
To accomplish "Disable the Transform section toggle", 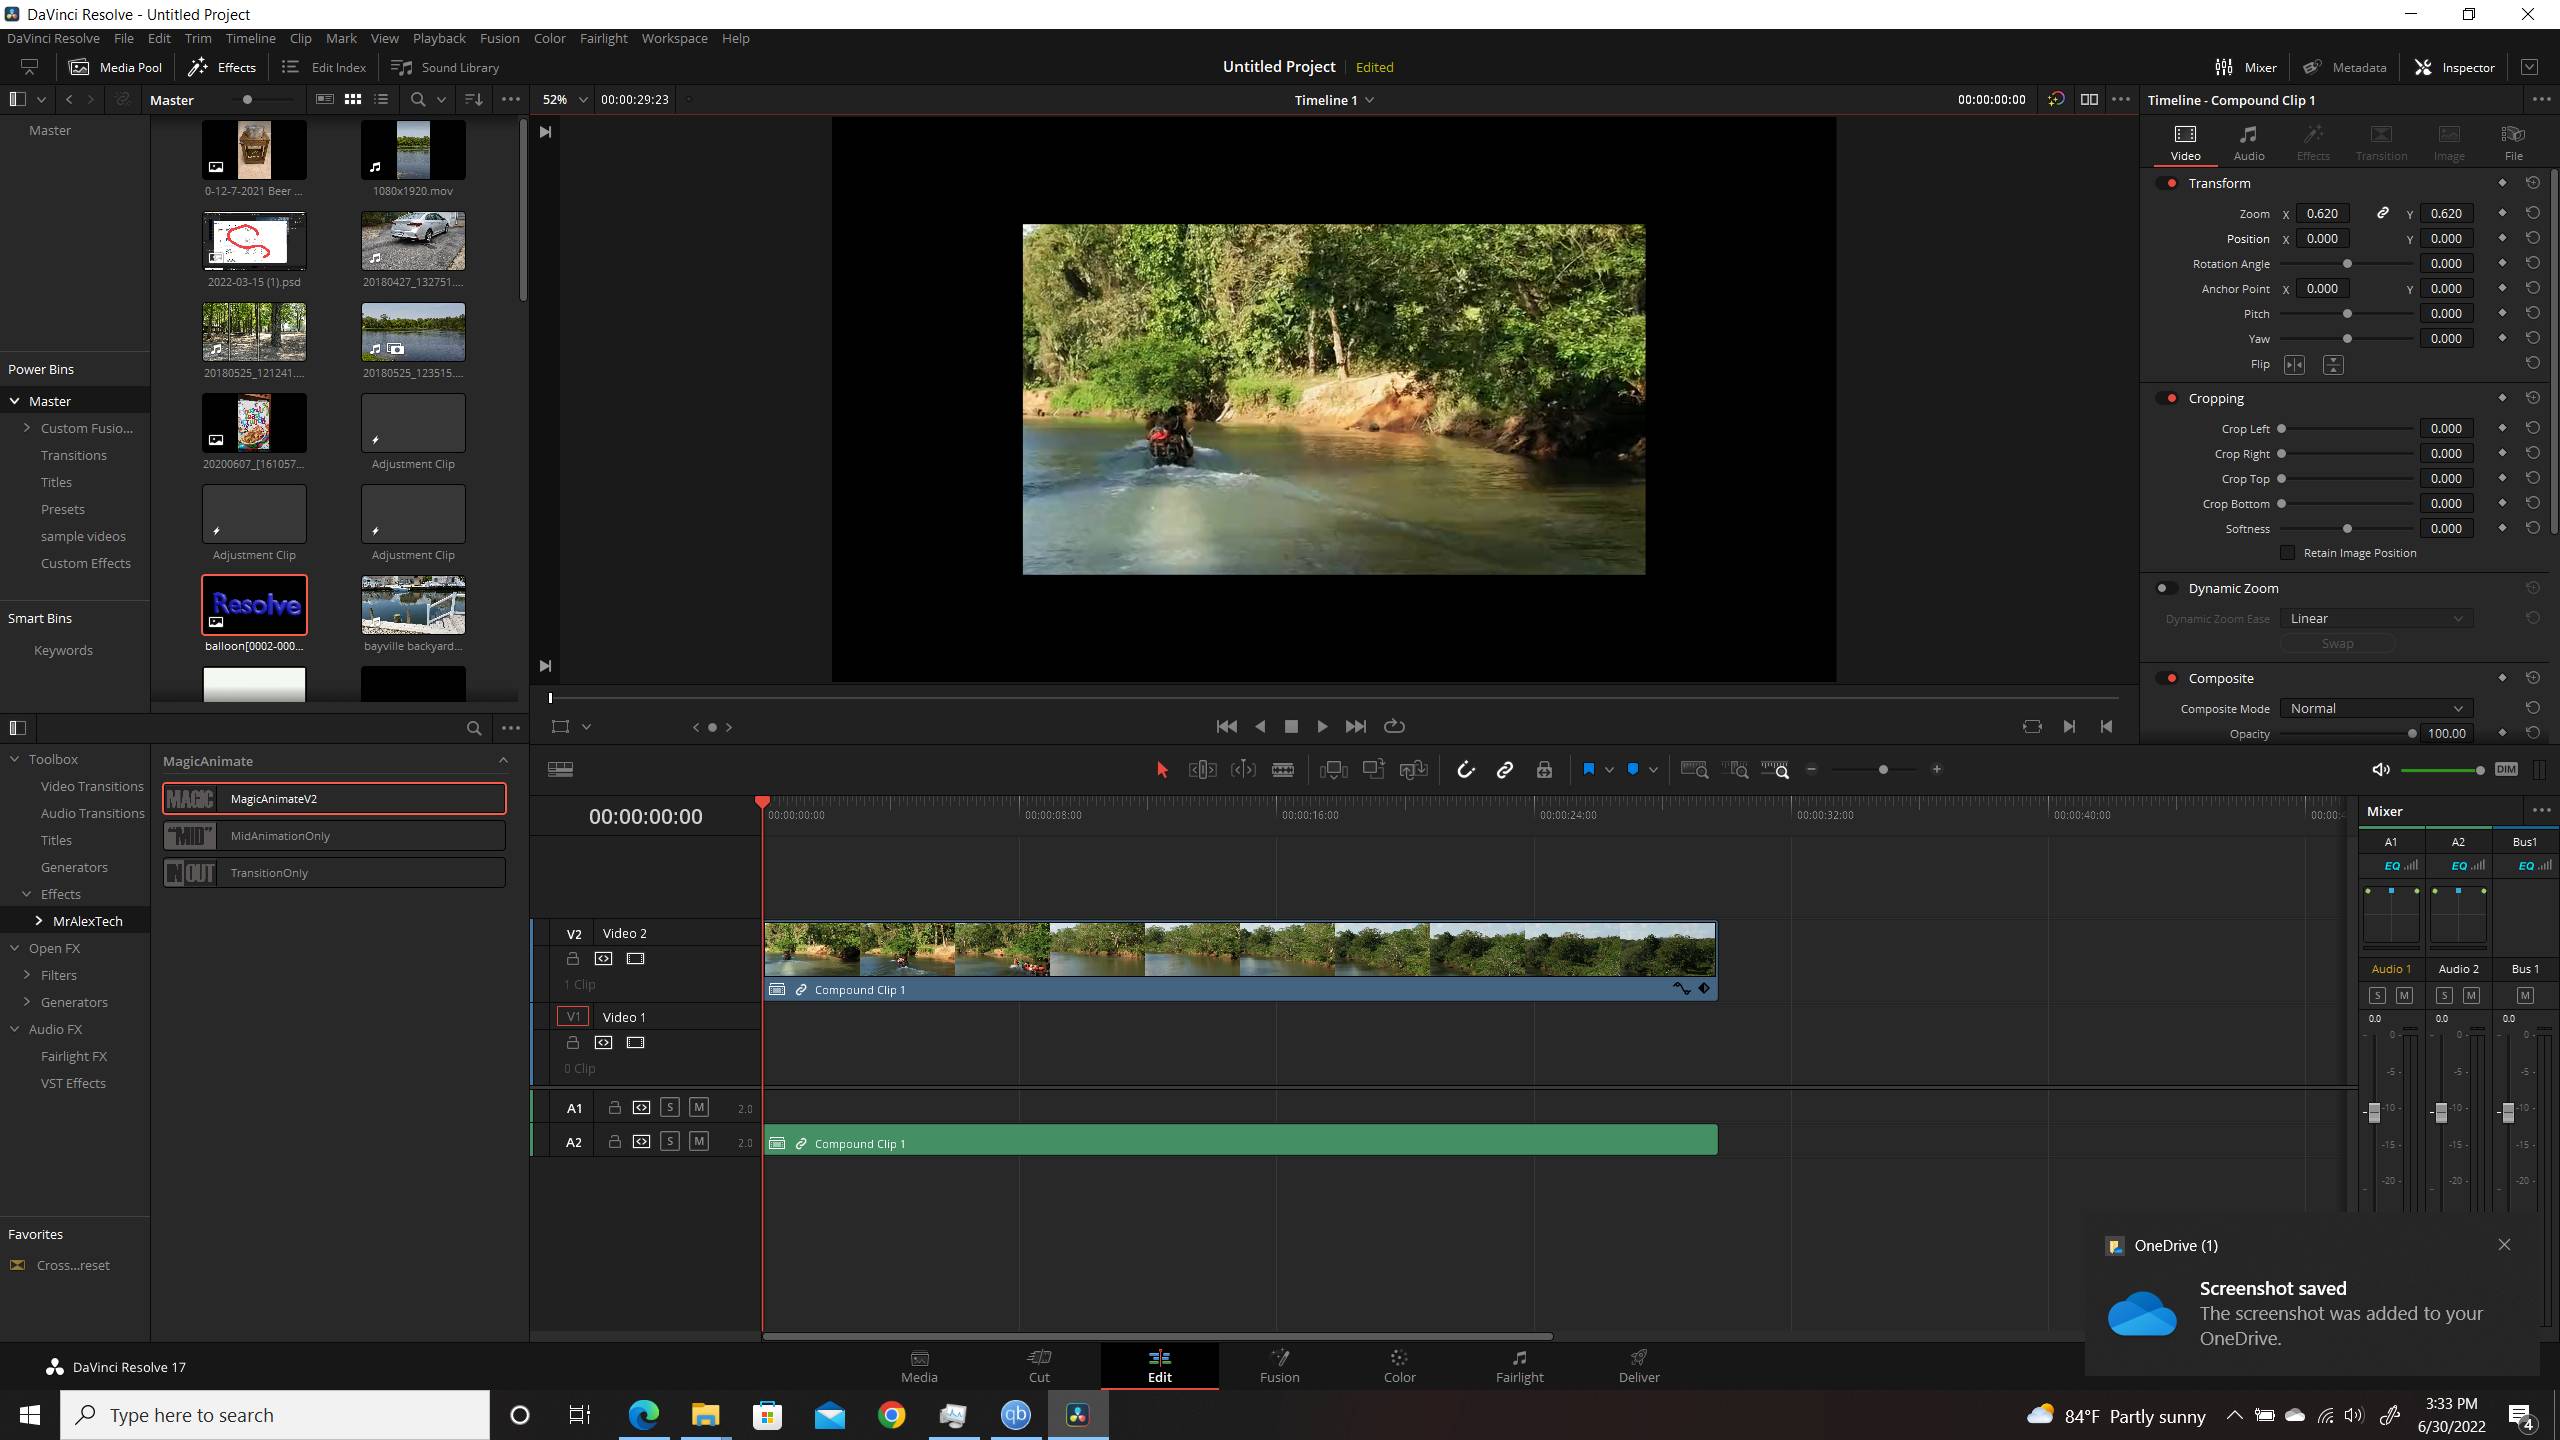I will [x=2167, y=183].
